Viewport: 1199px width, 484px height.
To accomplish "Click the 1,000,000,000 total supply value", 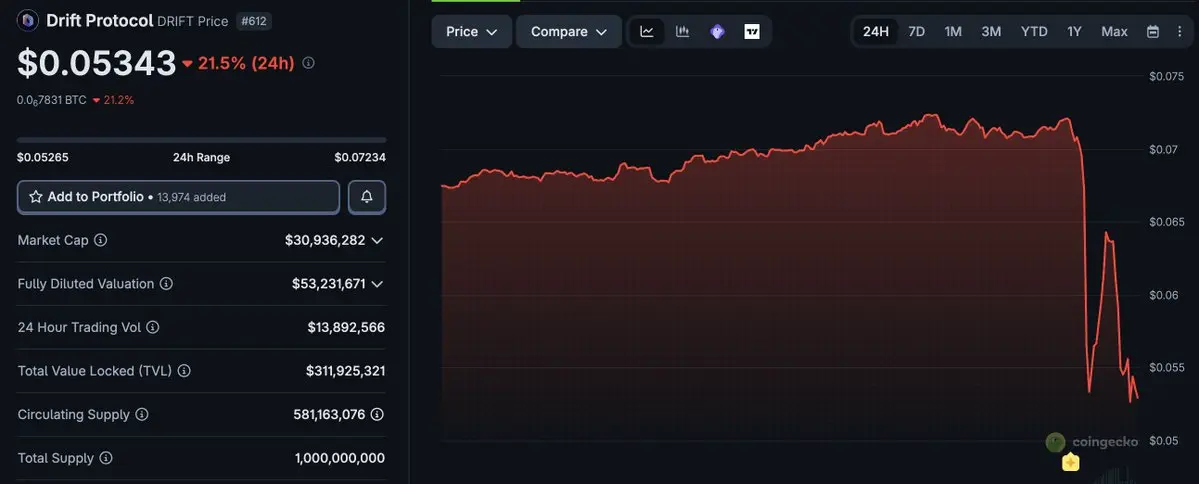I will (340, 458).
